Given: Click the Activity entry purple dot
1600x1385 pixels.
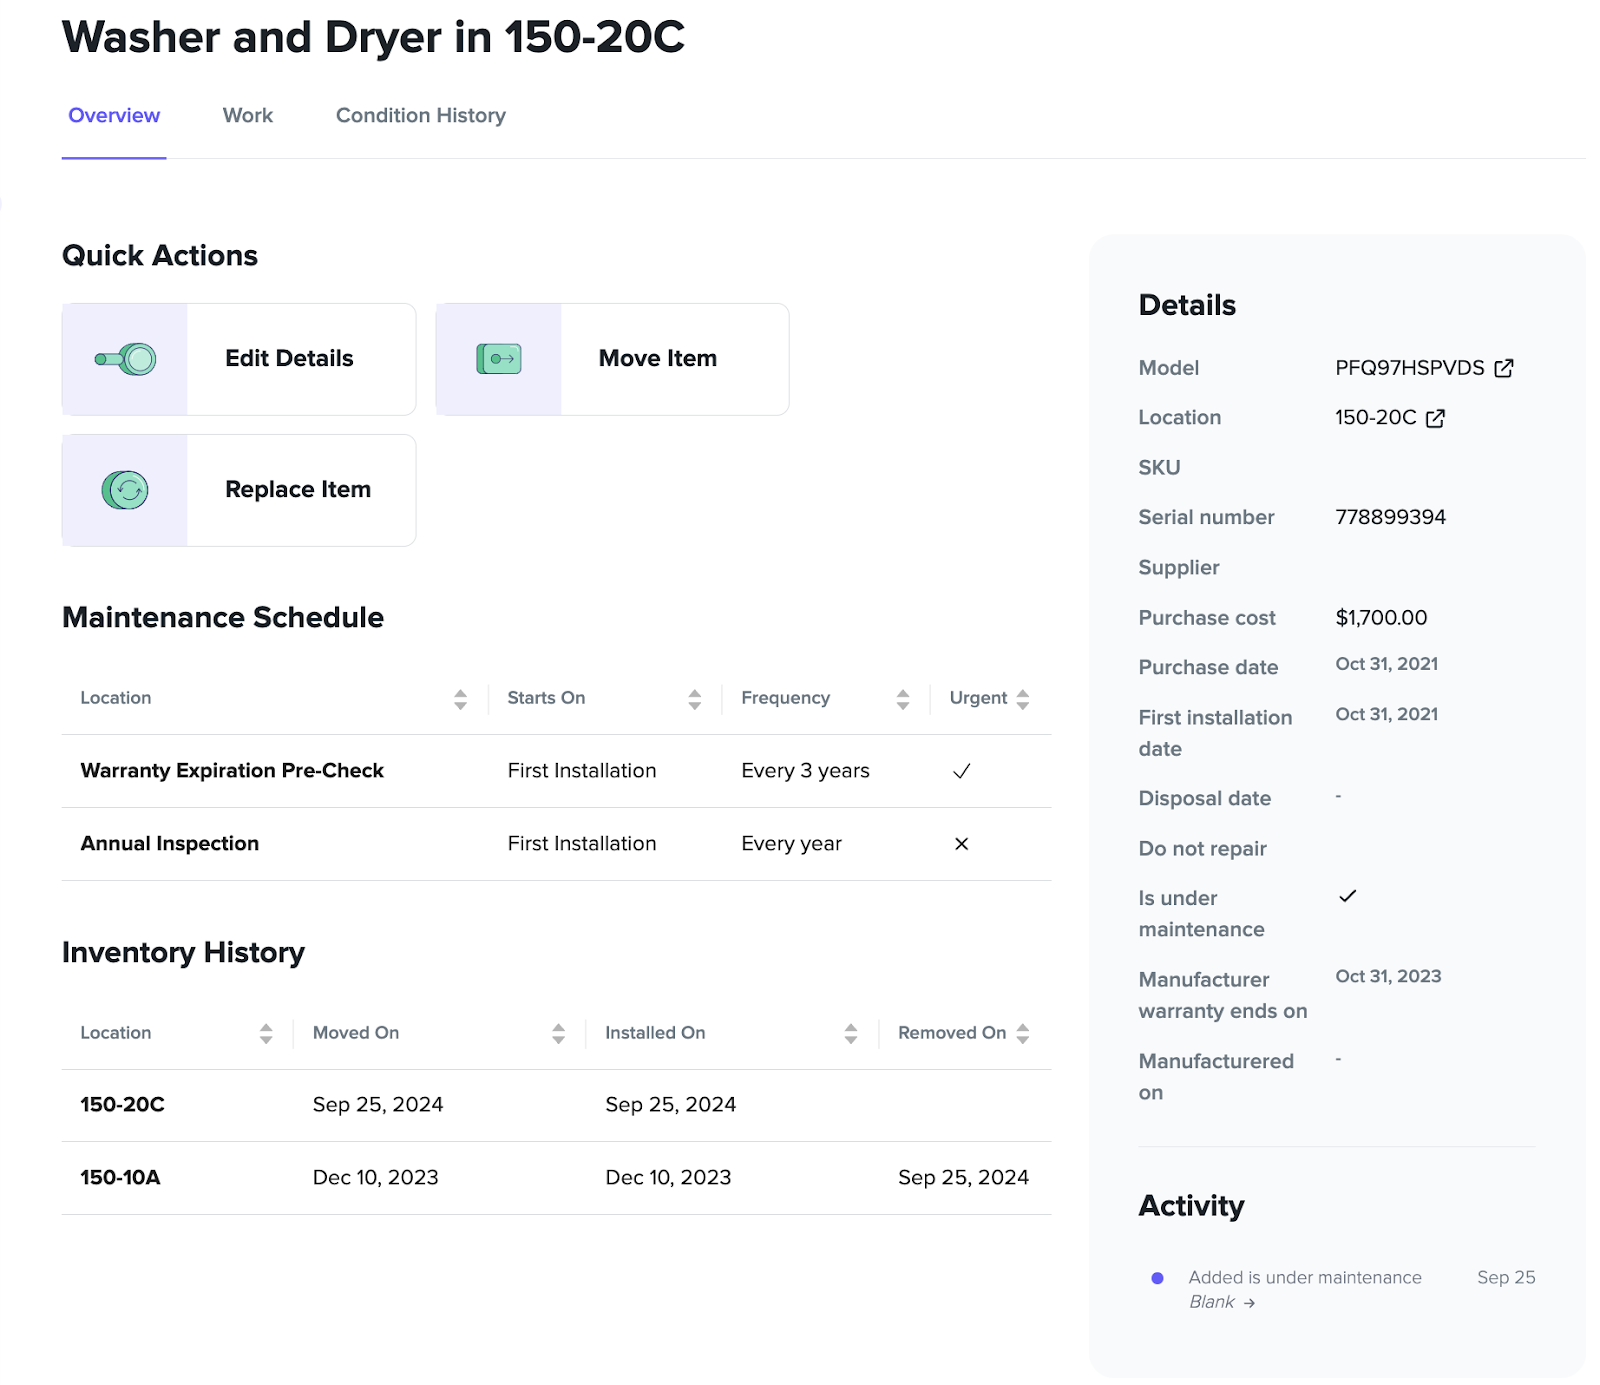Looking at the screenshot, I should (1157, 1278).
